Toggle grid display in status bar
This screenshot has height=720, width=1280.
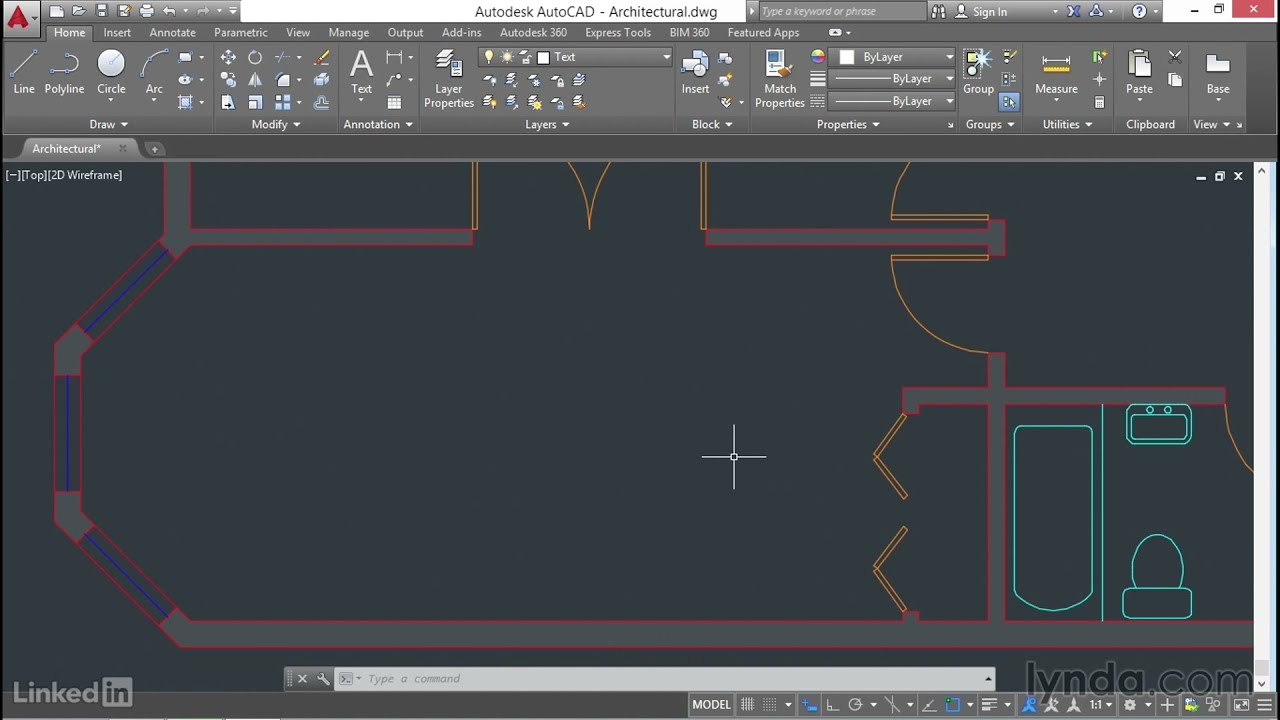tap(747, 705)
